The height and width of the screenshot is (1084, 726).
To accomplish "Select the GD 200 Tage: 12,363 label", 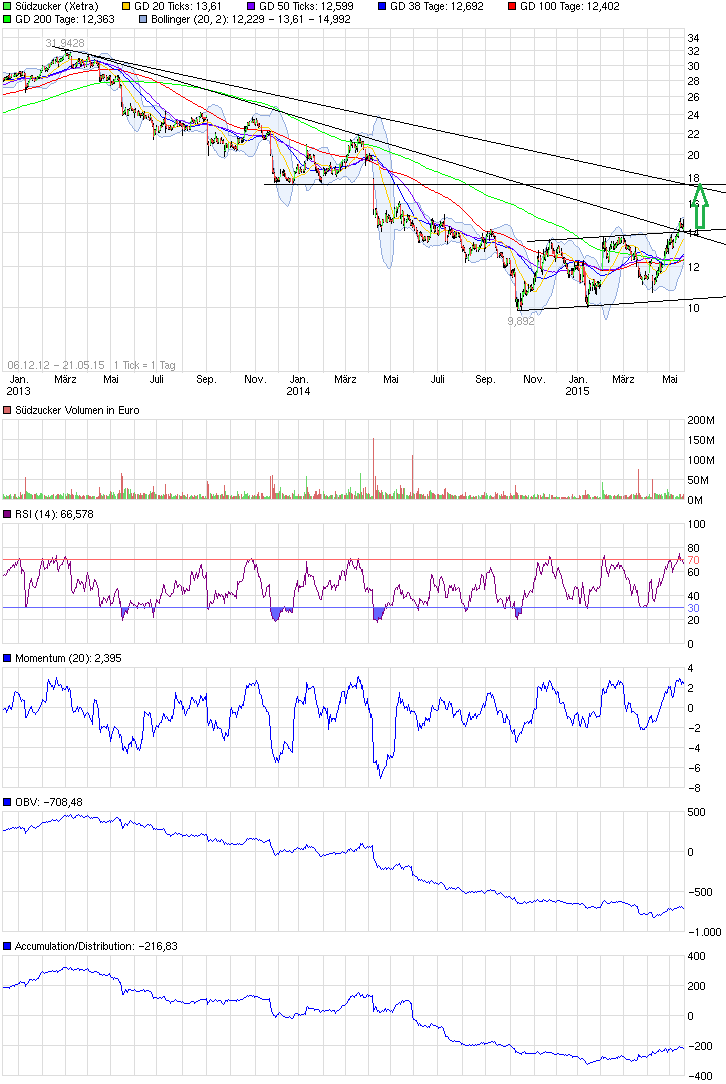I will 65,19.
